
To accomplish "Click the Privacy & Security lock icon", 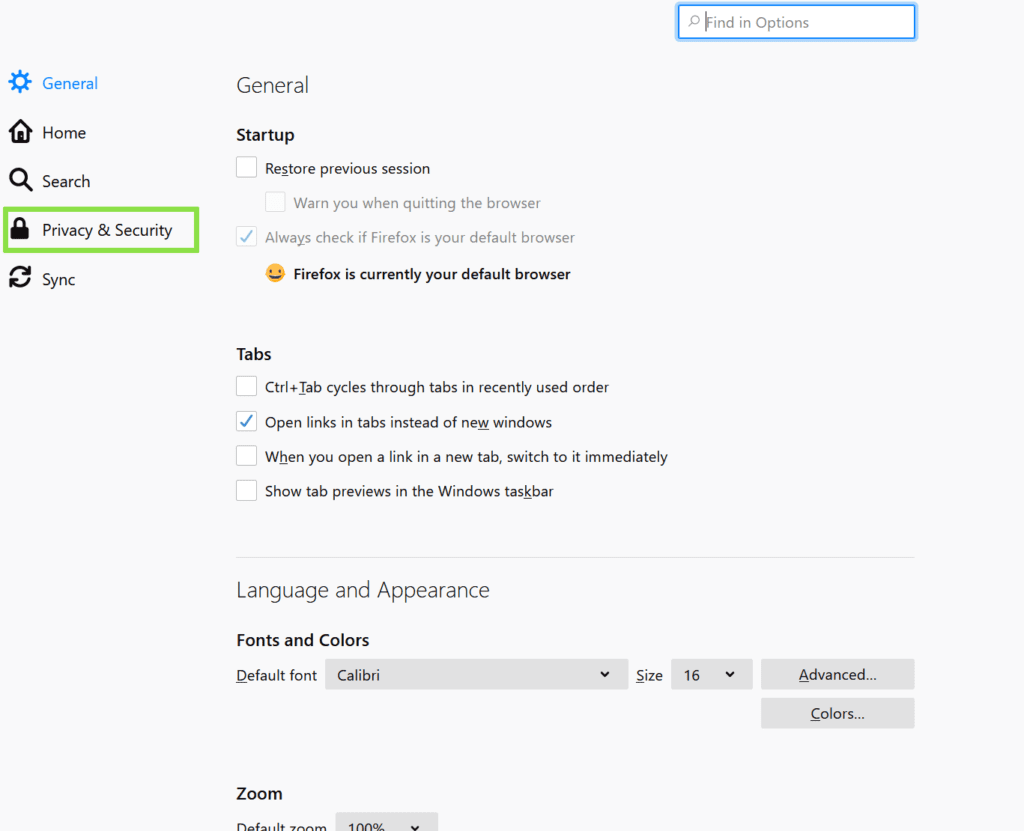I will point(19,230).
